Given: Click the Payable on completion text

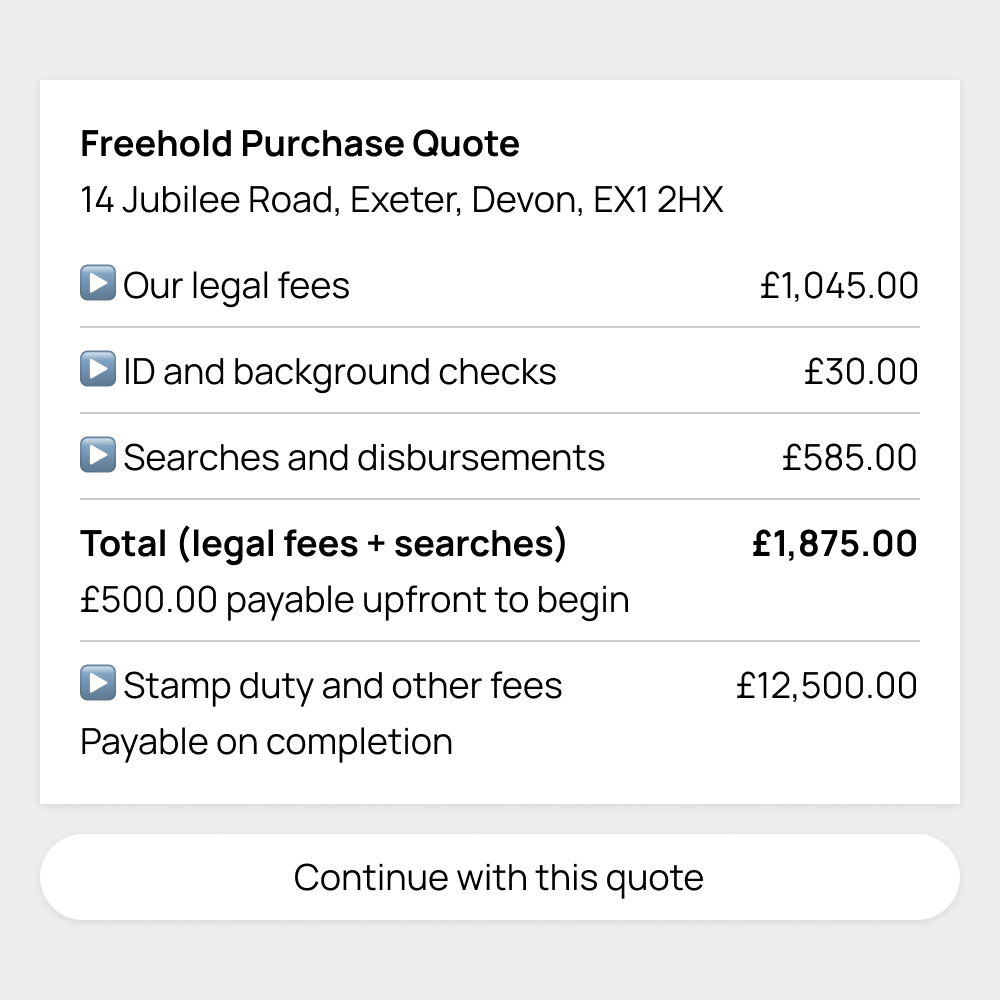Looking at the screenshot, I should coord(266,742).
